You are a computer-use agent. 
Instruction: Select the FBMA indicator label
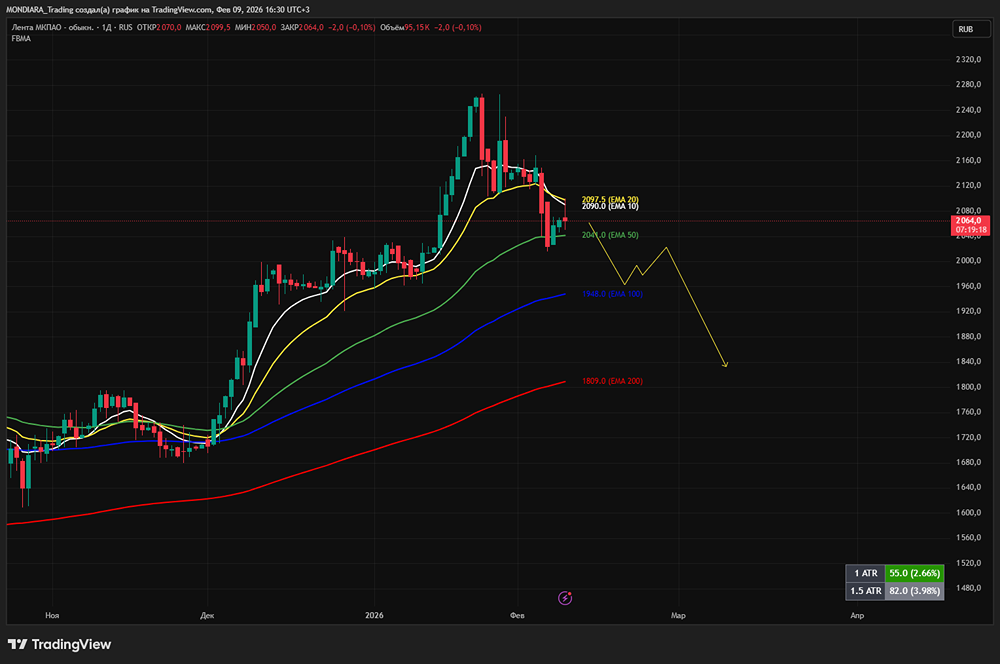click(21, 39)
